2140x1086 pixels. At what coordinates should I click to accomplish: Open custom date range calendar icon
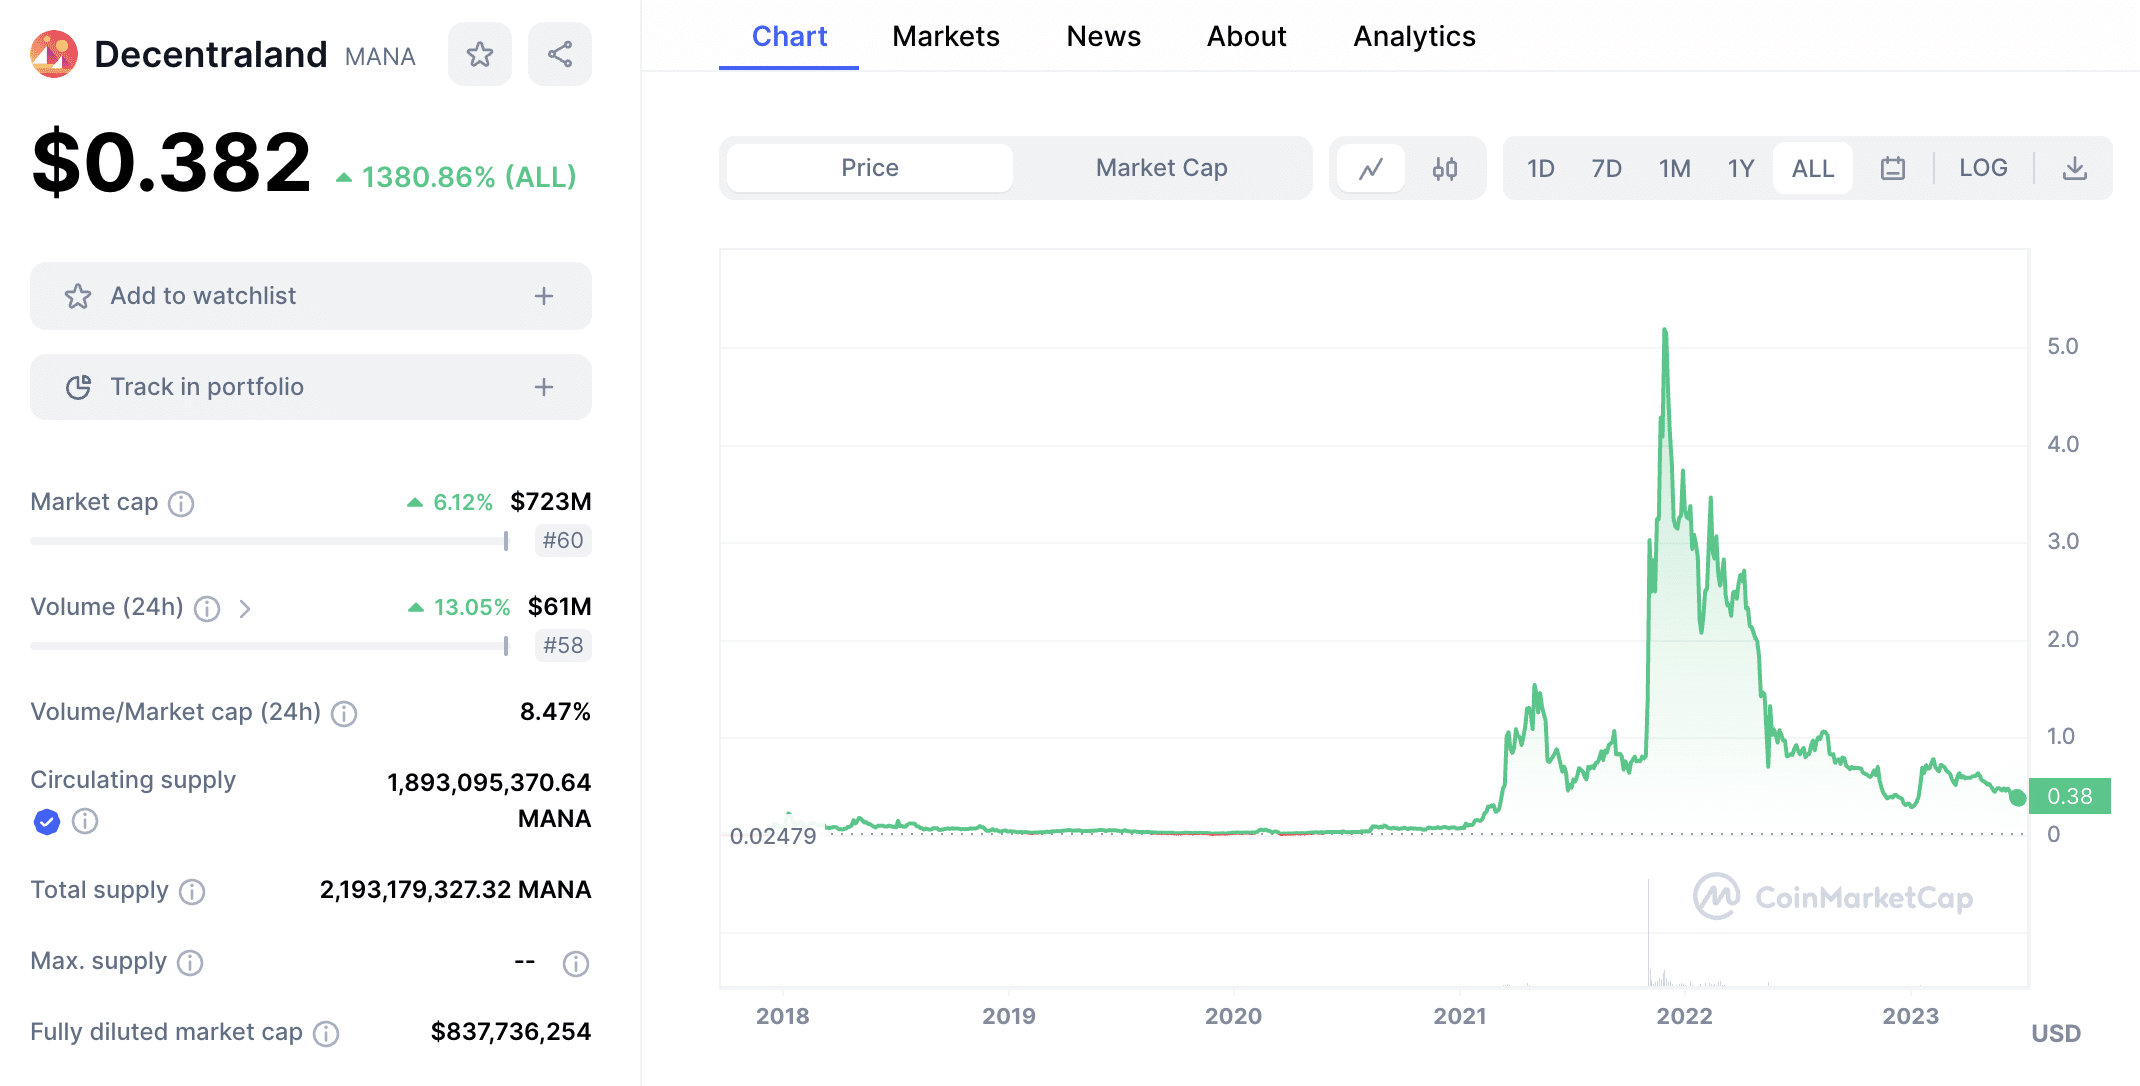1893,168
